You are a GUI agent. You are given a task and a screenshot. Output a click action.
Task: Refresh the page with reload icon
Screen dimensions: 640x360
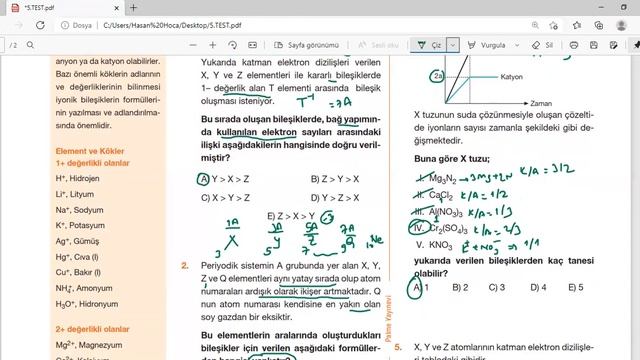click(40, 25)
